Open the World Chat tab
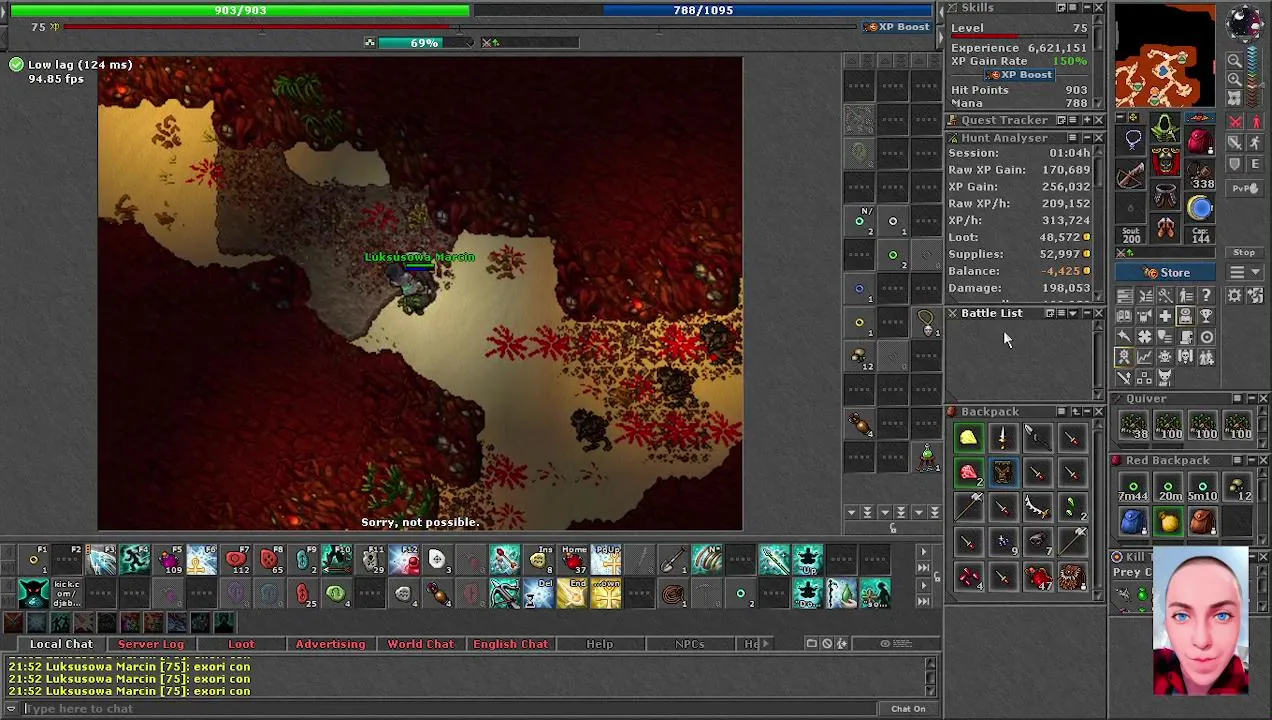Image resolution: width=1272 pixels, height=720 pixels. (420, 644)
